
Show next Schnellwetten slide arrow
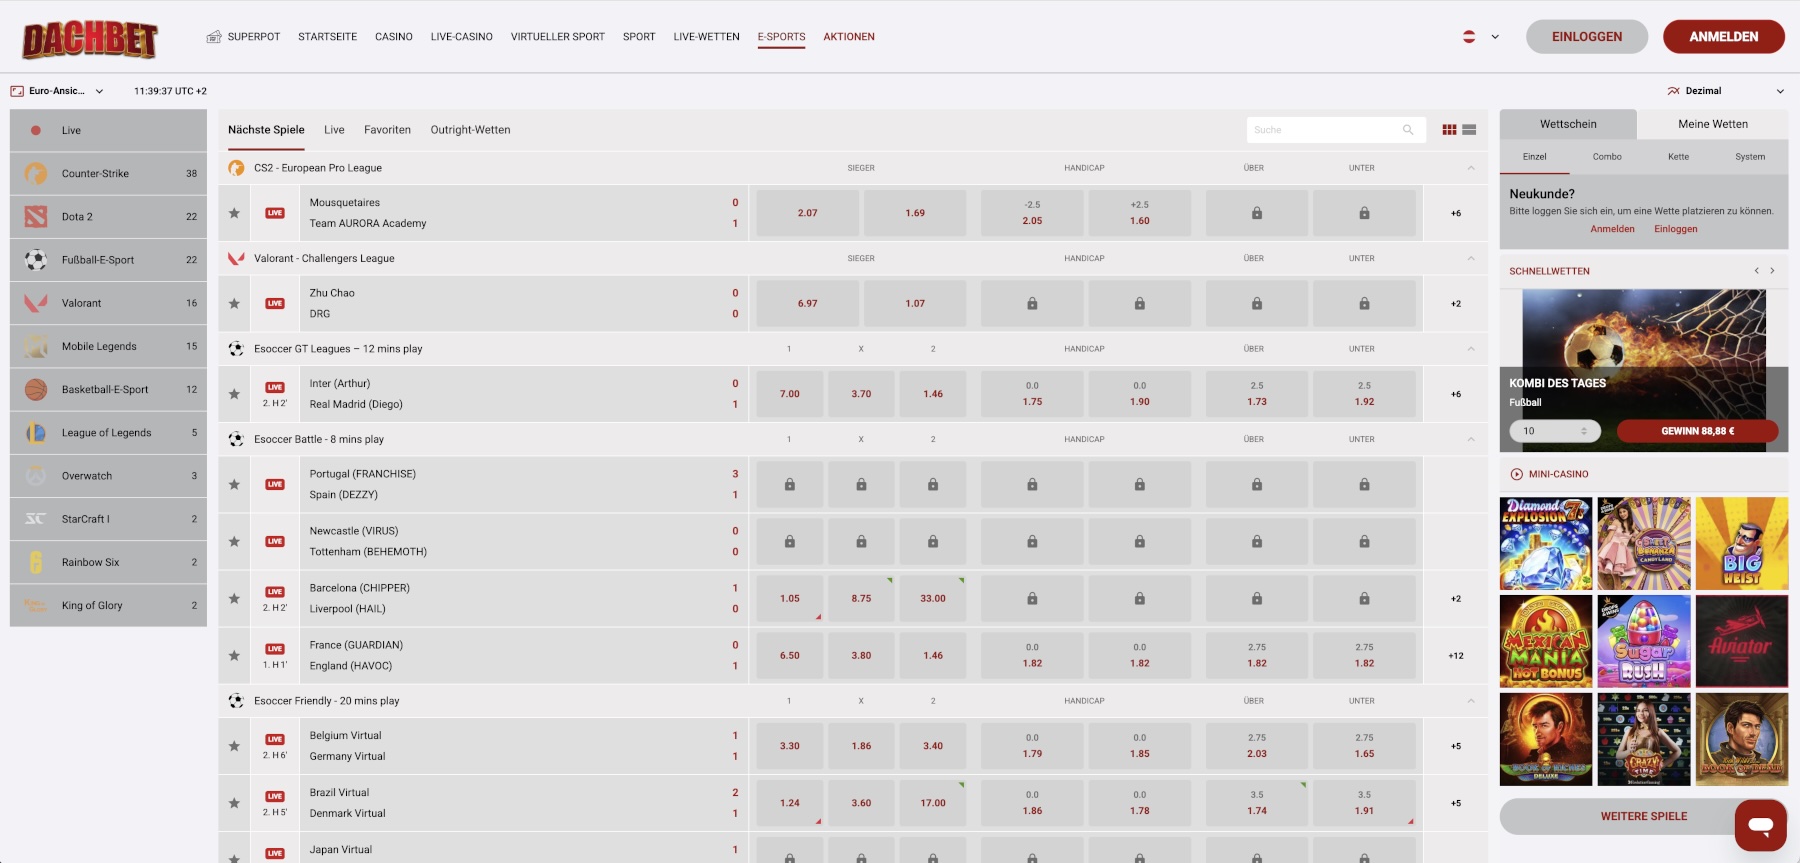[x=1772, y=271]
